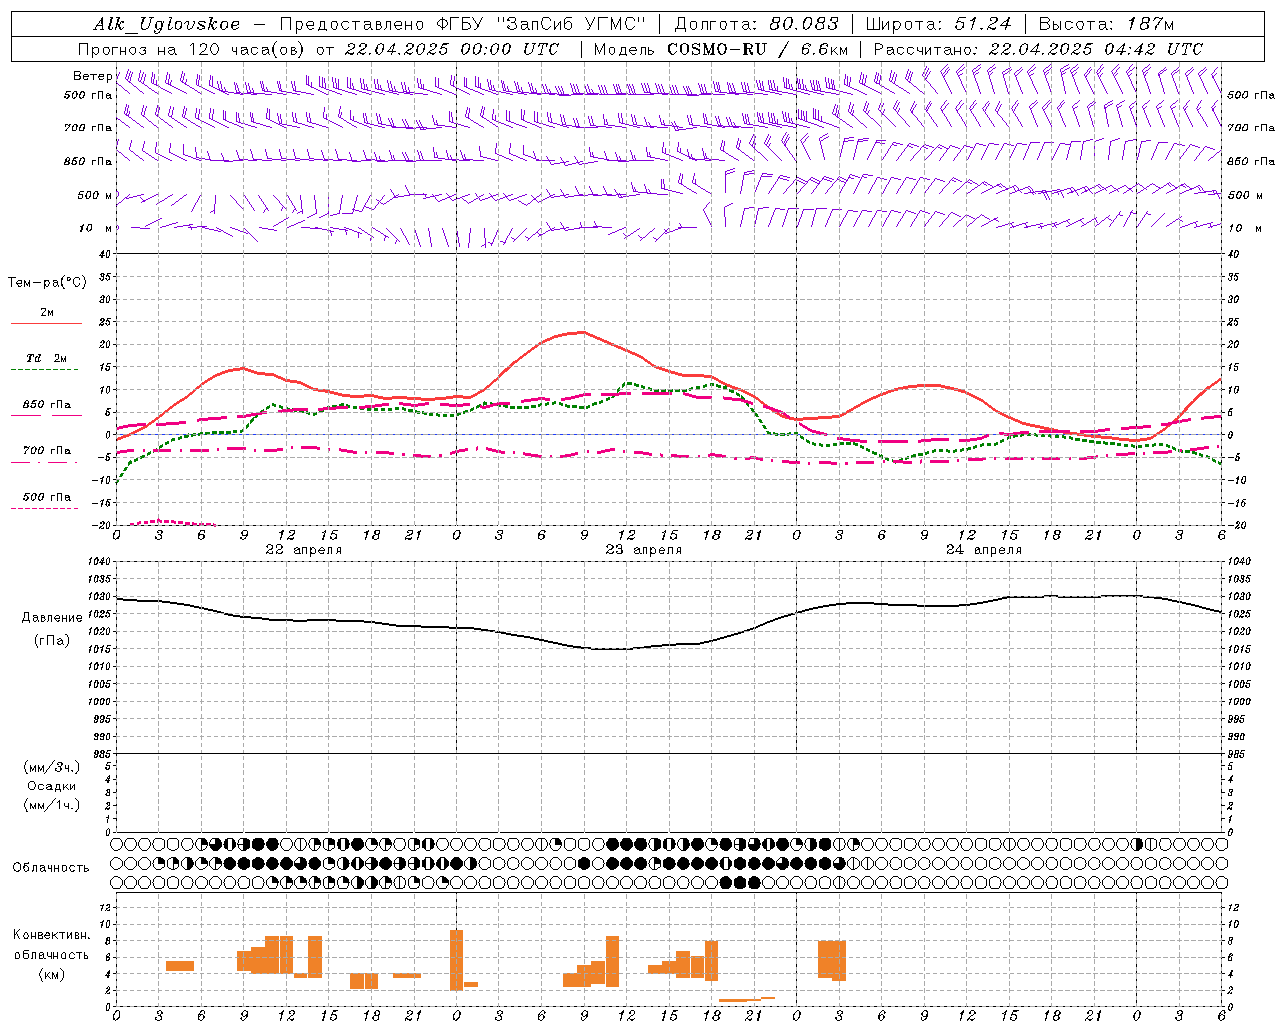The height and width of the screenshot is (1024, 1280).
Task: Click the 24 апреля date label
Action: point(983,550)
